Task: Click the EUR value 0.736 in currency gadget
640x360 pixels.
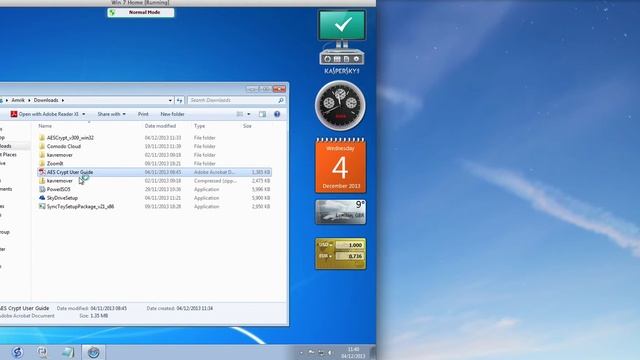Action: [x=350, y=256]
